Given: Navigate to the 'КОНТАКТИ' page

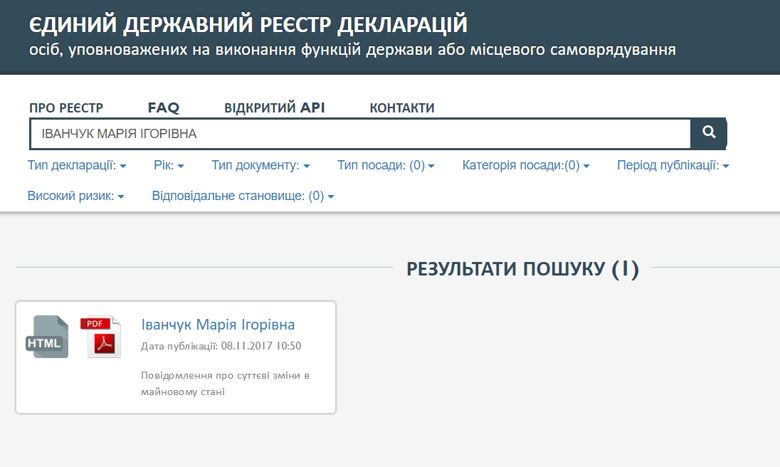Looking at the screenshot, I should pyautogui.click(x=402, y=108).
